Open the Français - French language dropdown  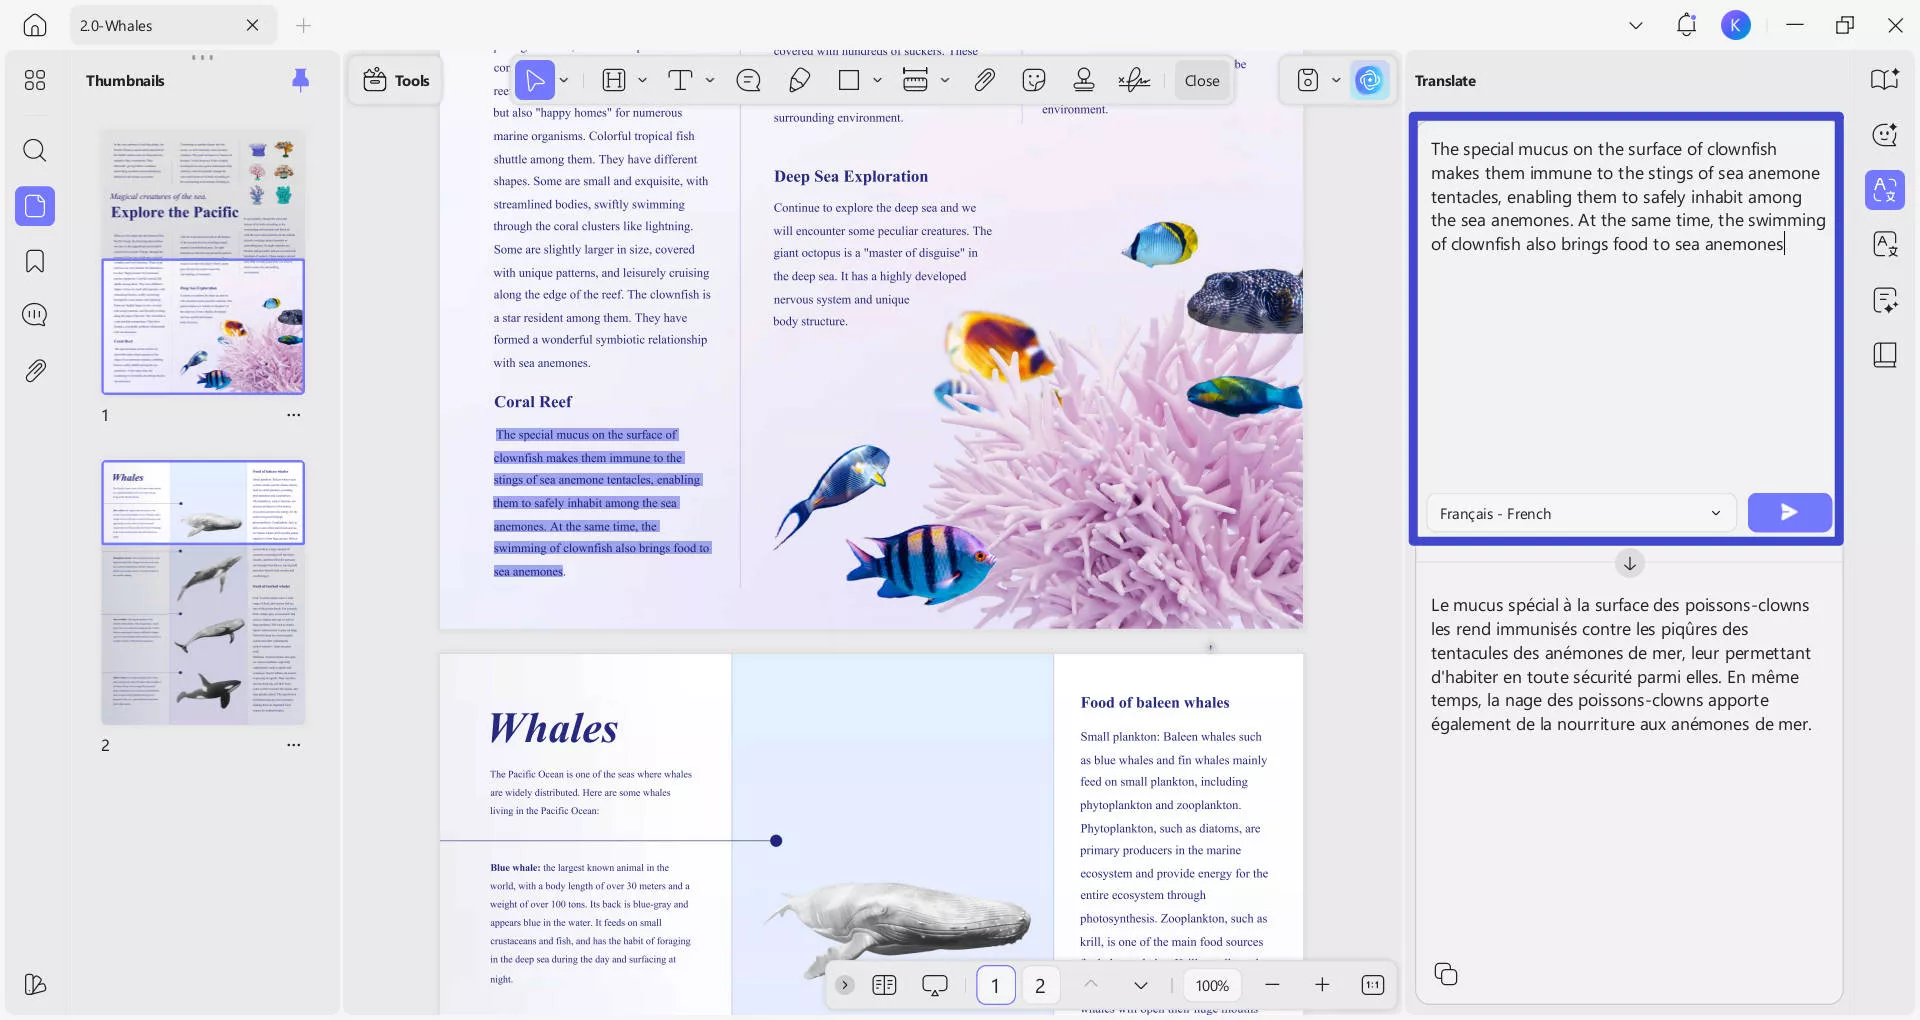point(1580,513)
